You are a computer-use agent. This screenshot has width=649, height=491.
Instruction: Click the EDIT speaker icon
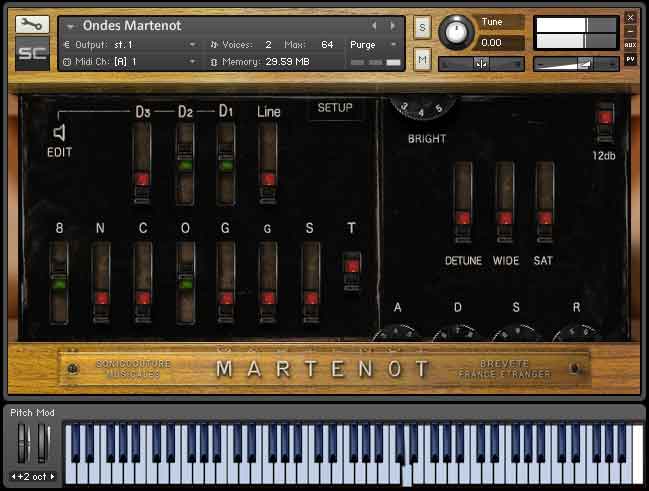60,132
